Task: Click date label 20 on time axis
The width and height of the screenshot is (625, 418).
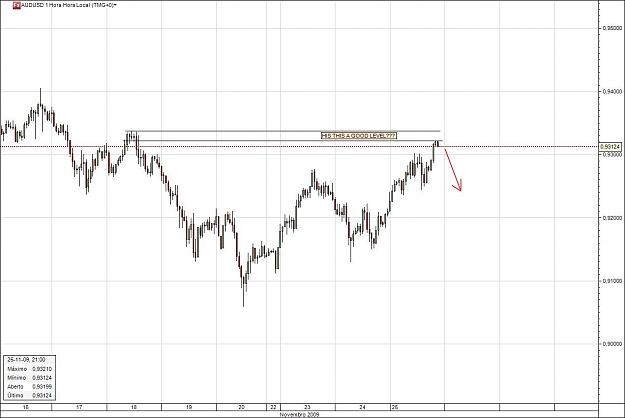Action: [x=242, y=407]
